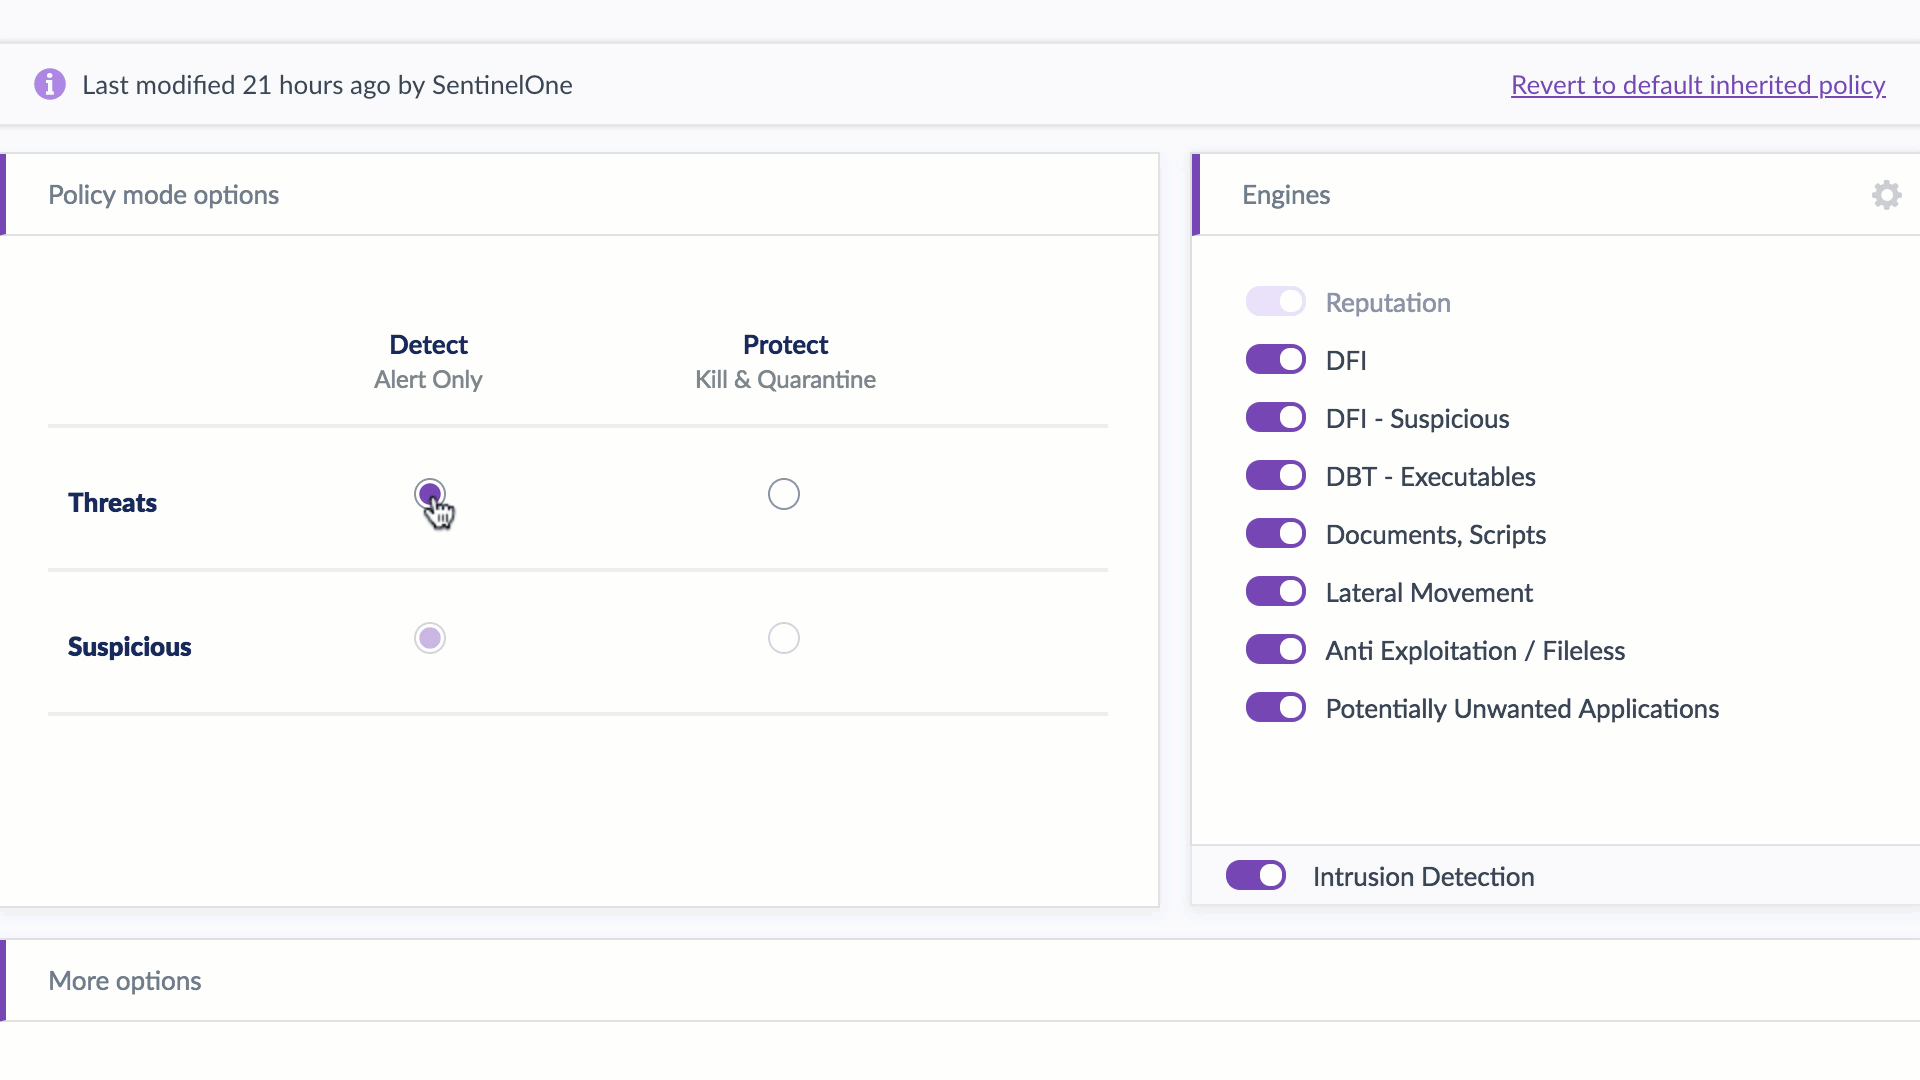Screen dimensions: 1920x1080
Task: Select Detect radio button for Threats
Action: [x=429, y=494]
